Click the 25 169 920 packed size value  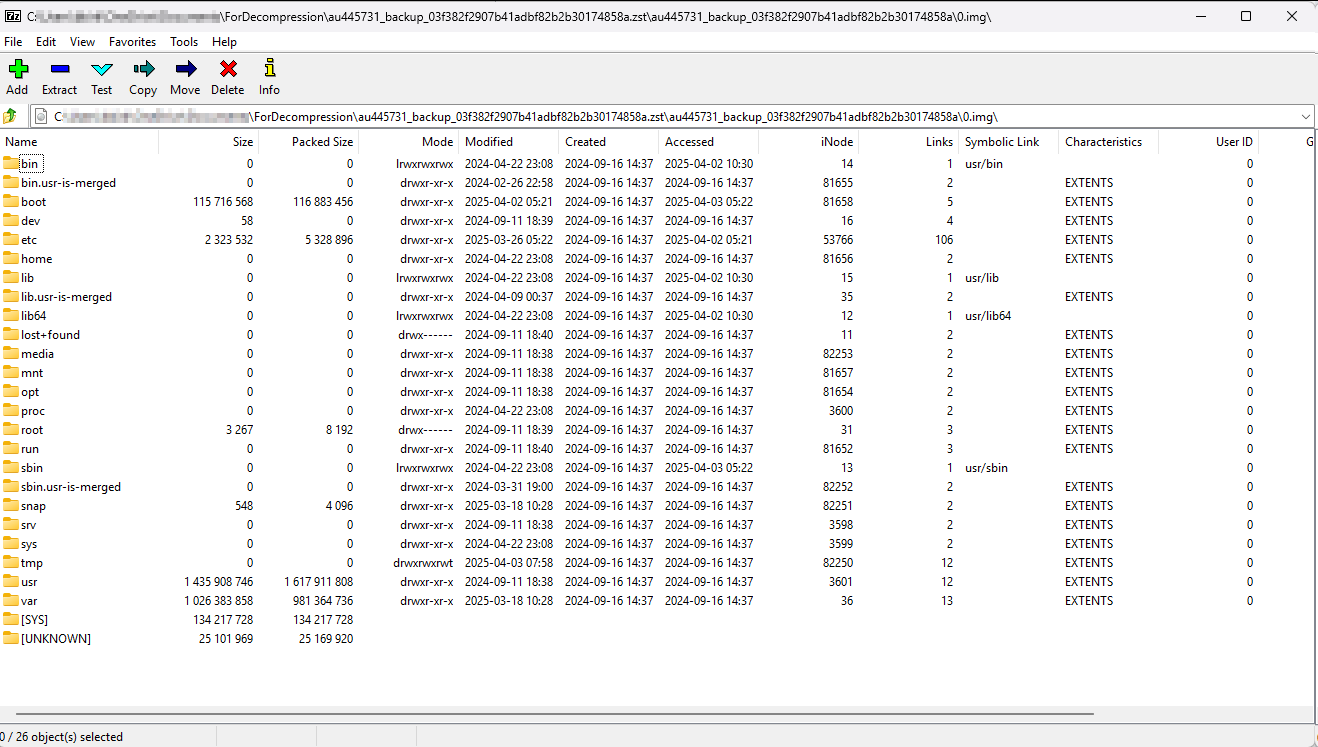click(326, 639)
